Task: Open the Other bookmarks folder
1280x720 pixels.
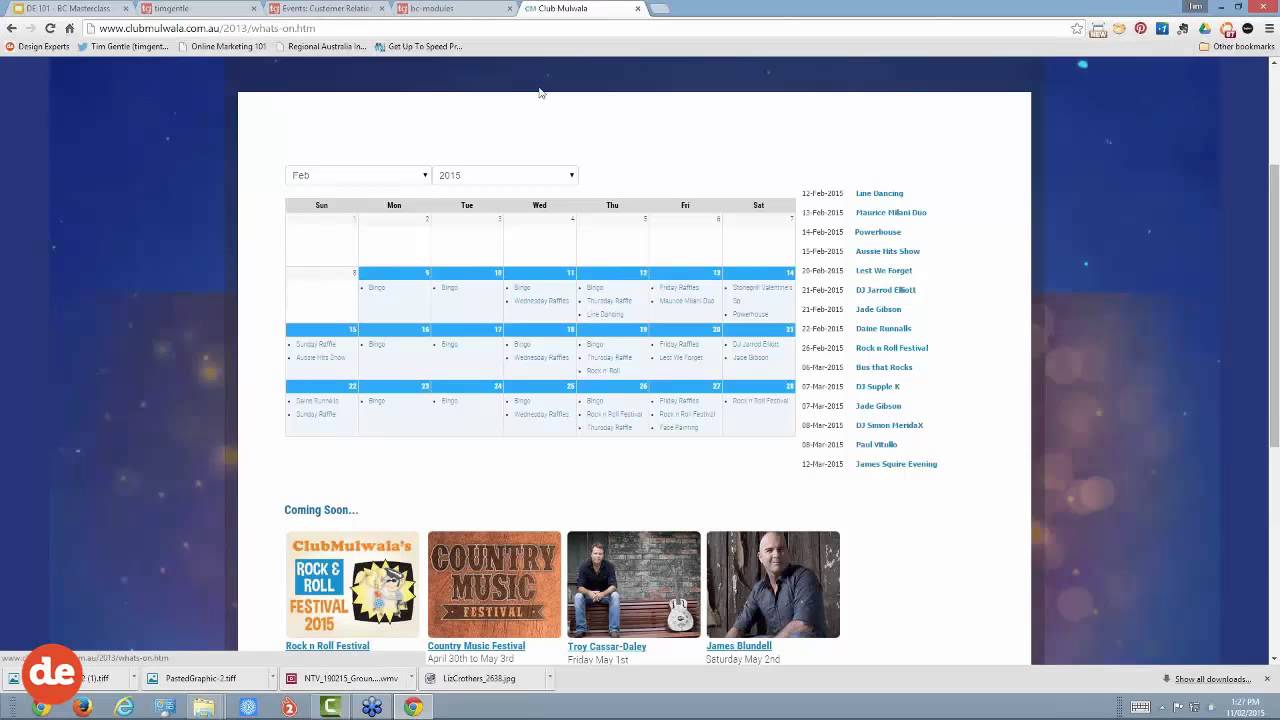Action: coord(1237,46)
